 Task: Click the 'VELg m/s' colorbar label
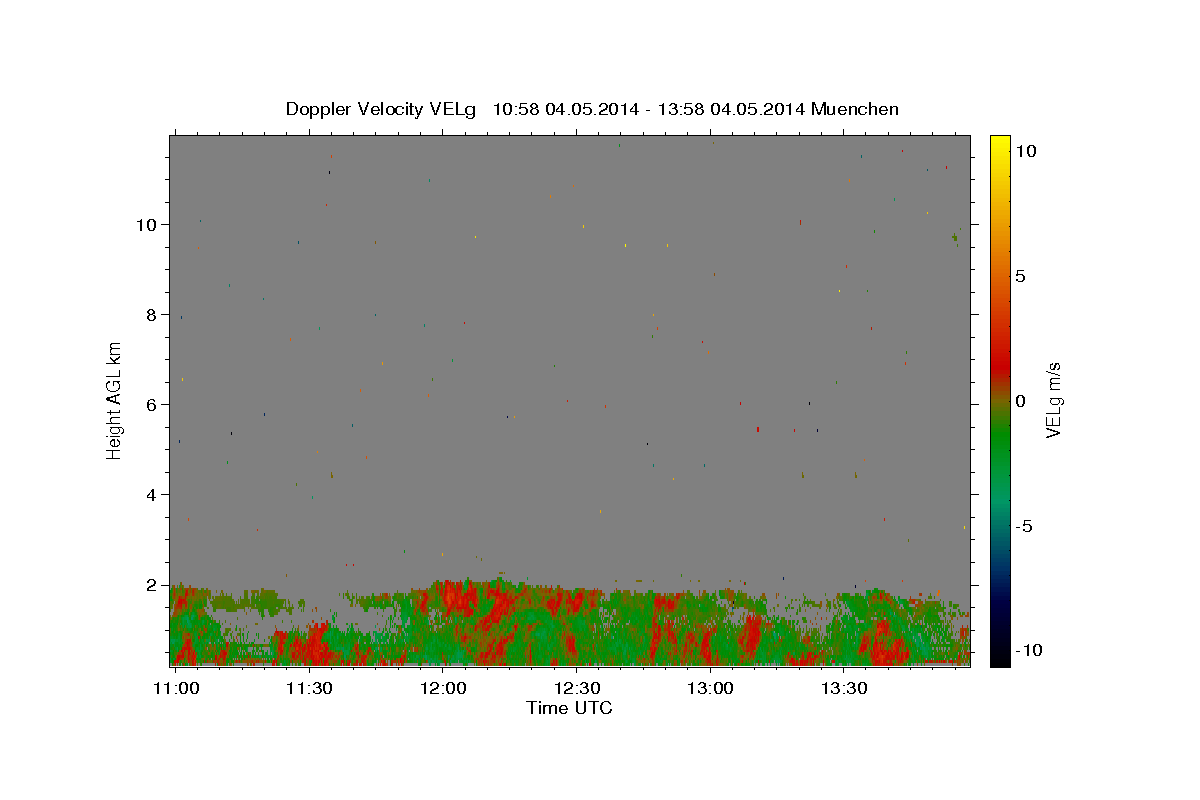pyautogui.click(x=1053, y=400)
